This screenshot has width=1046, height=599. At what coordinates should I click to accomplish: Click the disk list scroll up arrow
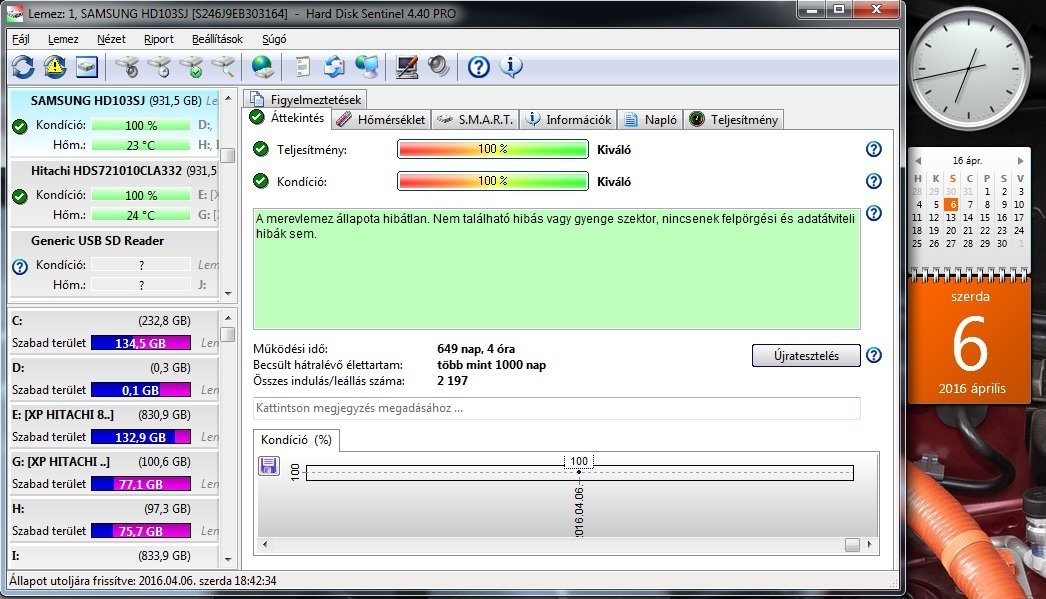click(228, 98)
